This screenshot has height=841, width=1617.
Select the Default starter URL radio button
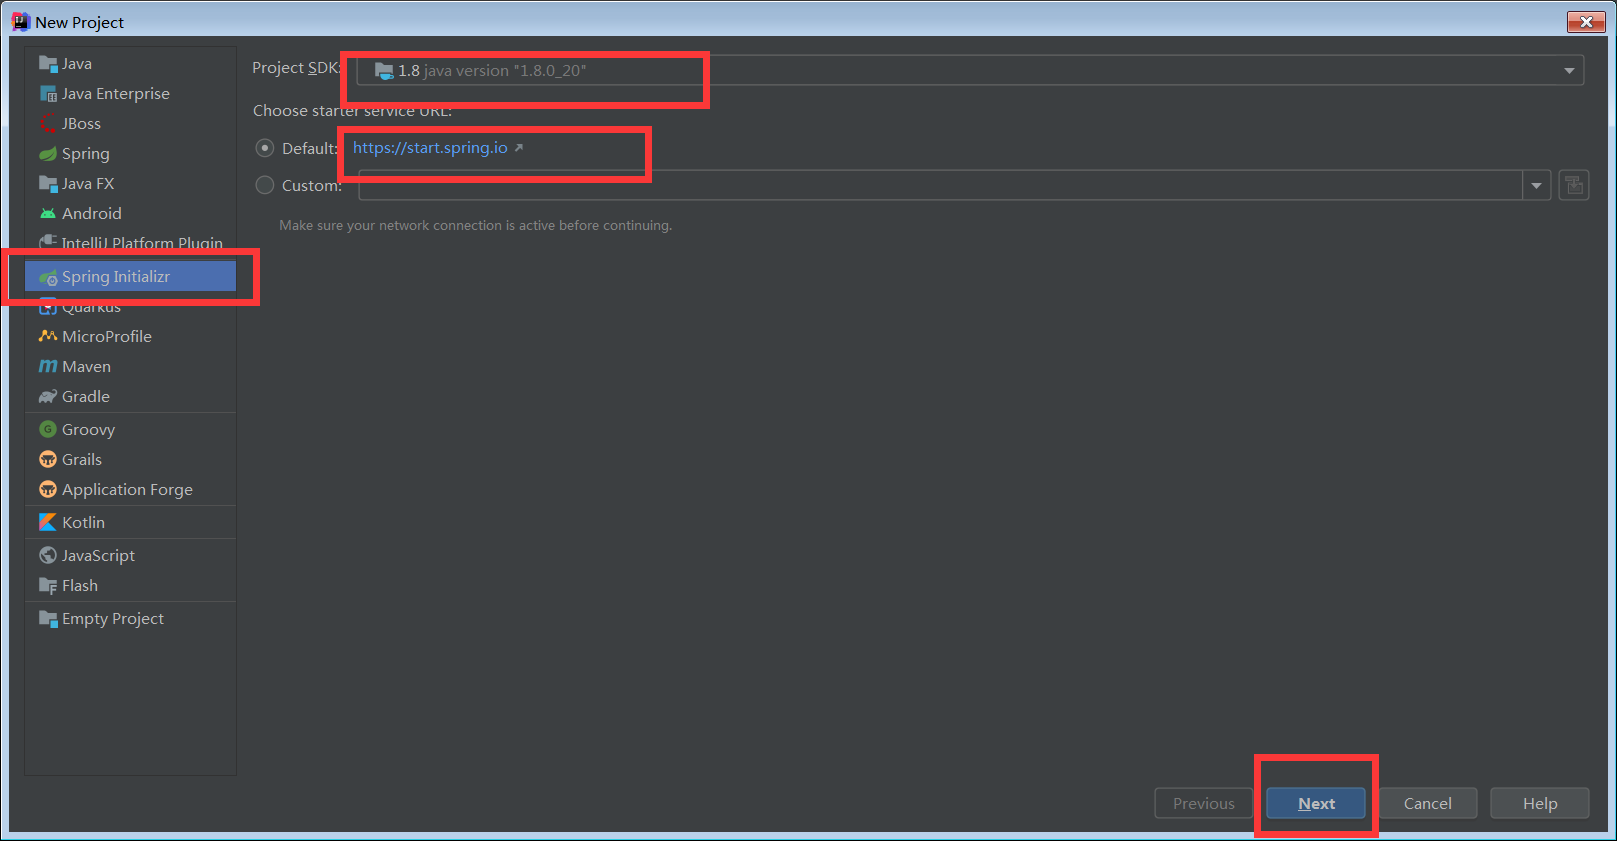[265, 148]
